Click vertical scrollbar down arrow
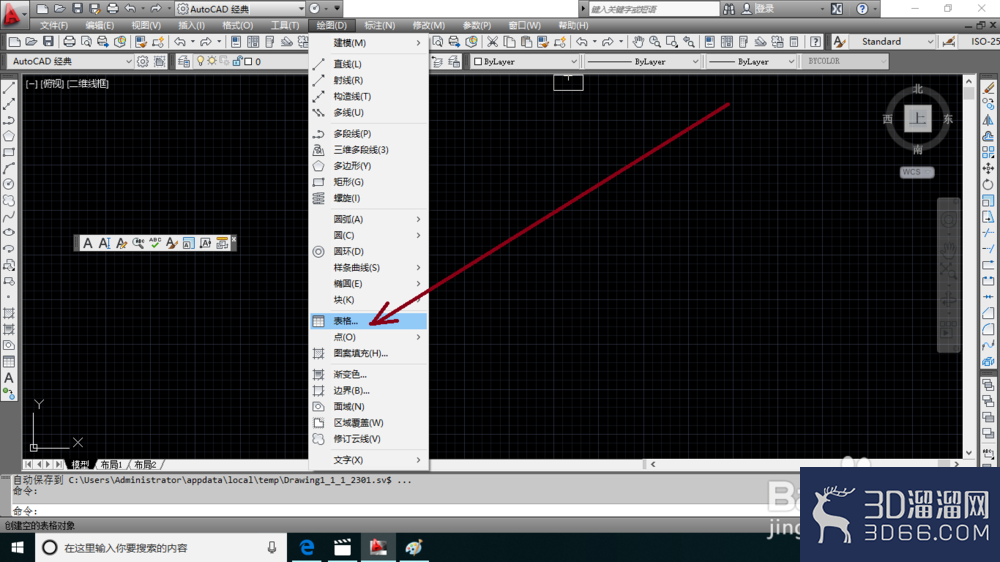 [969, 453]
